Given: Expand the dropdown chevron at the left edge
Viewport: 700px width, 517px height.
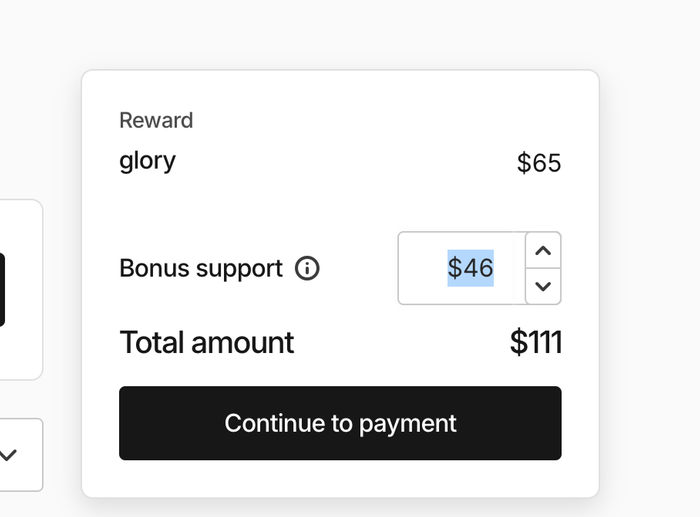Looking at the screenshot, I should 8,455.
